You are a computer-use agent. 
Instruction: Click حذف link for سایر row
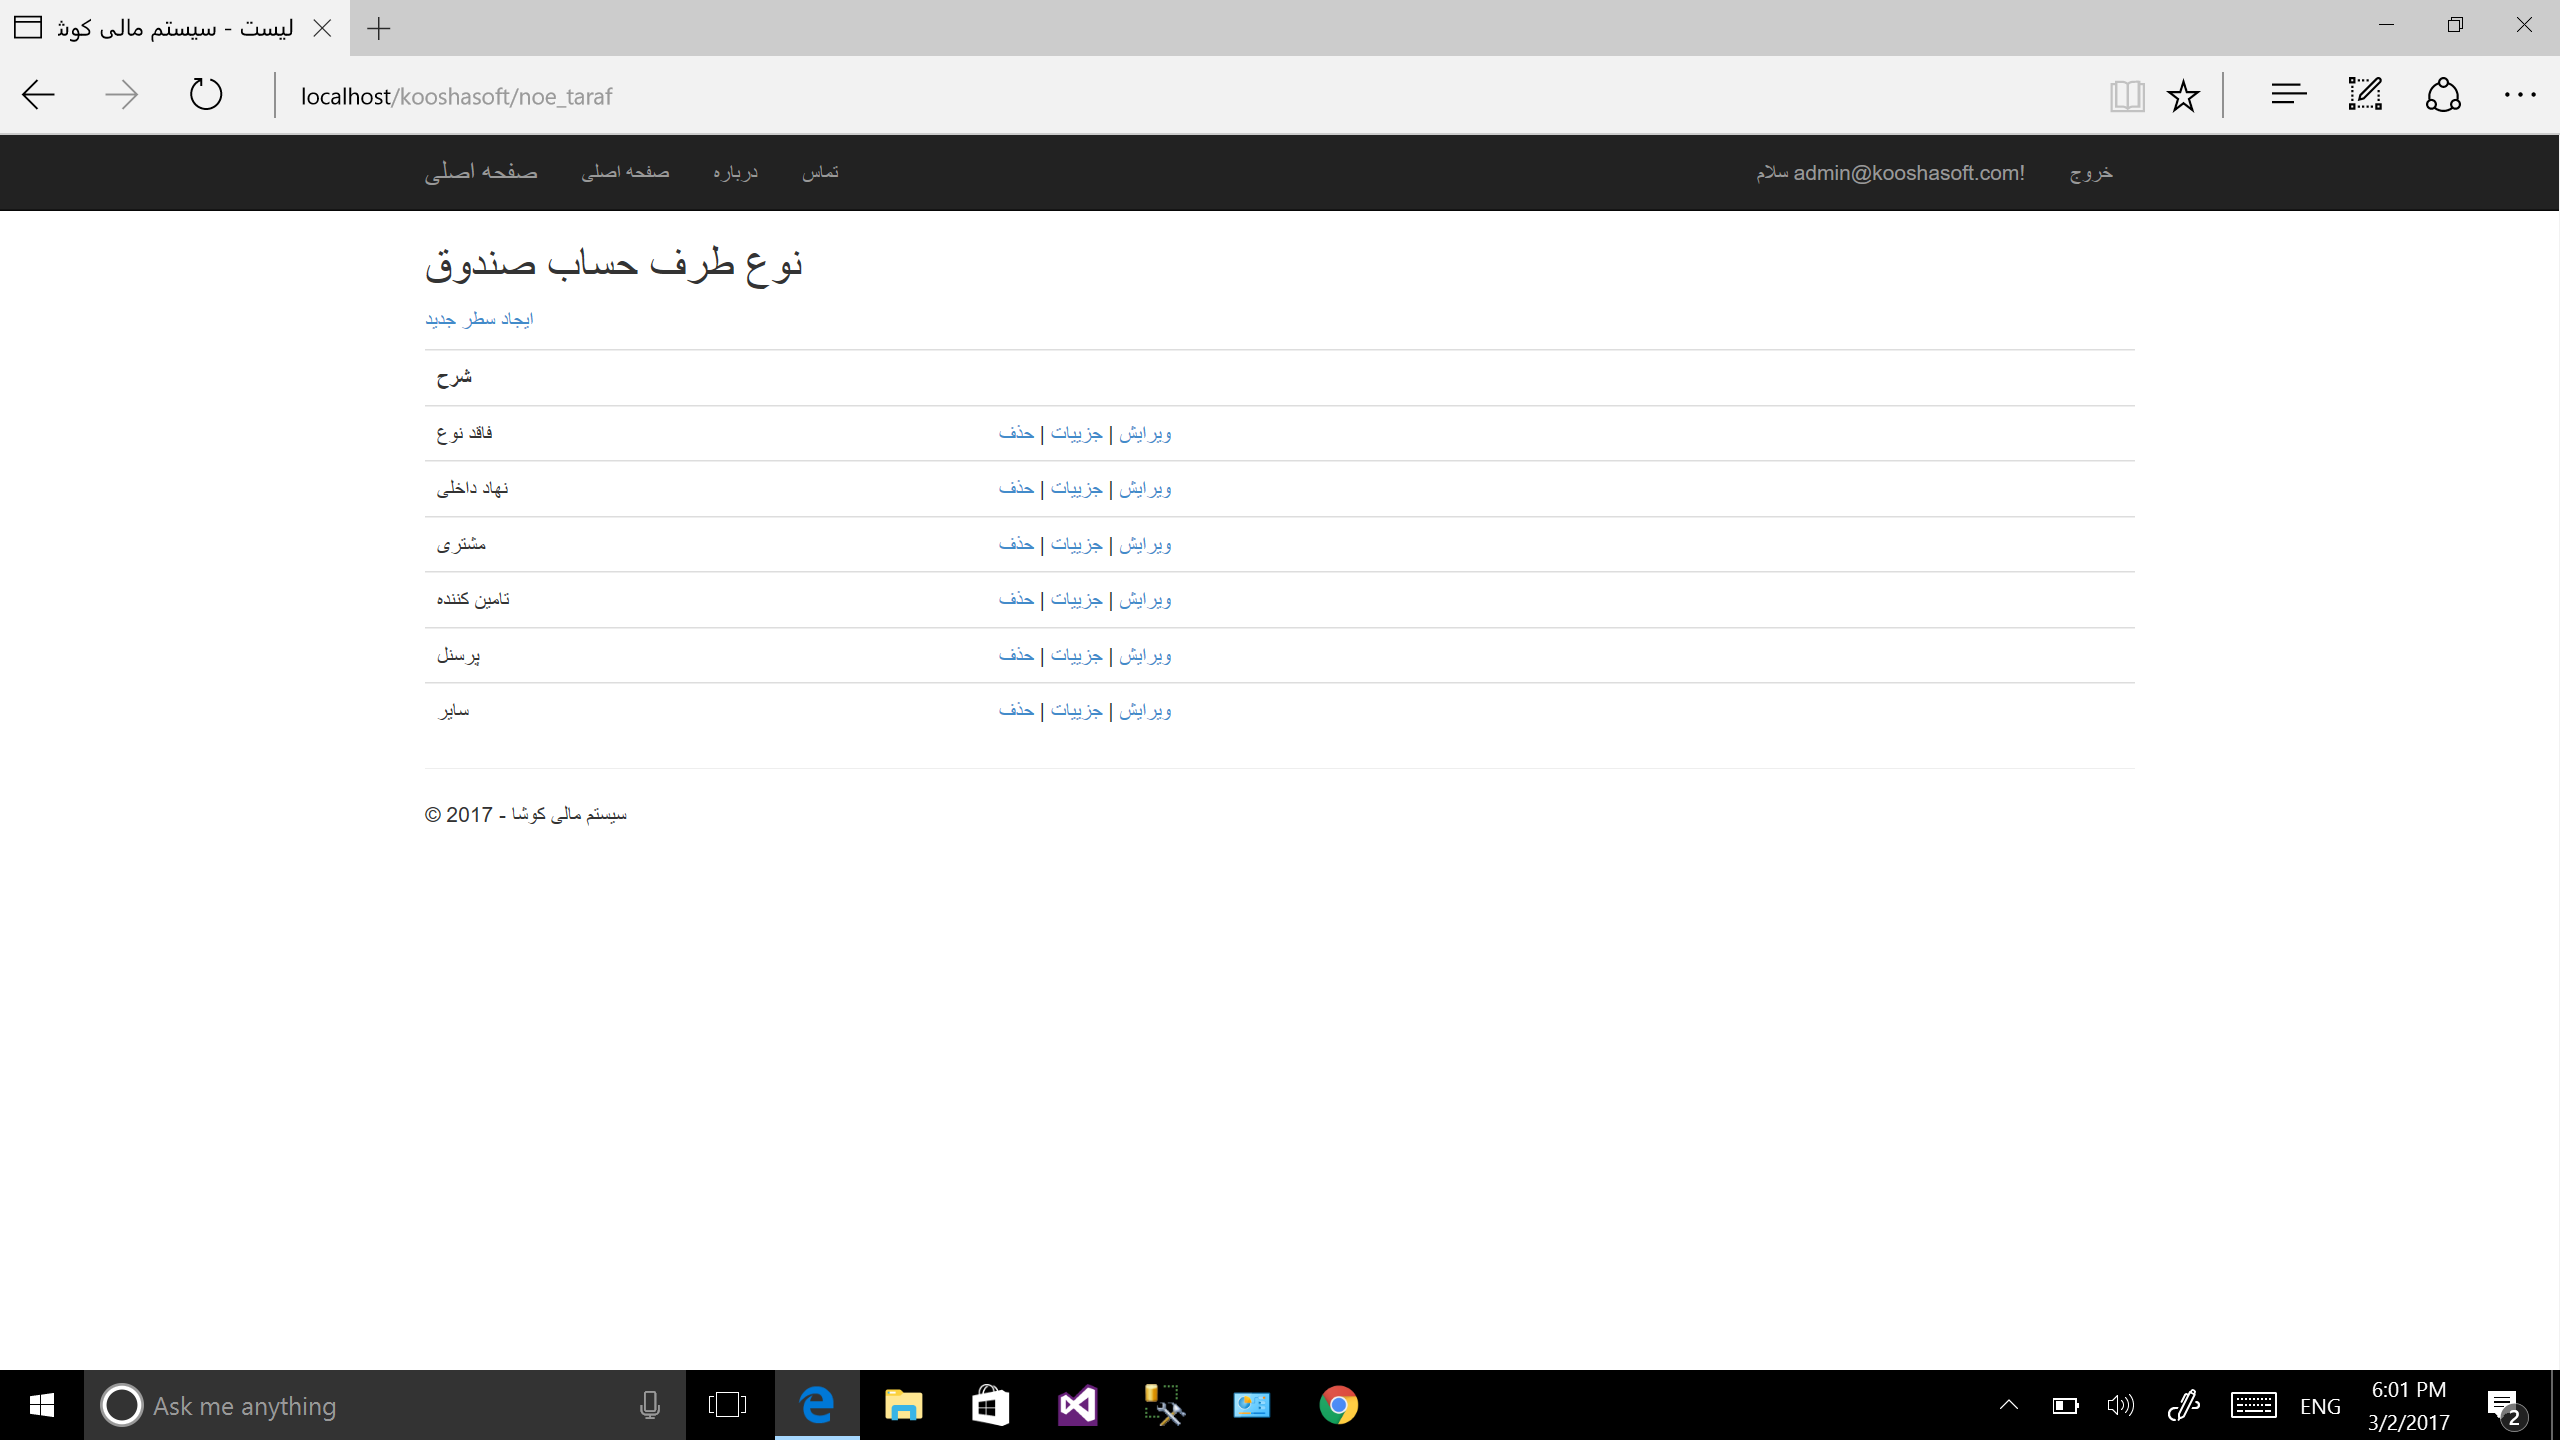1016,710
